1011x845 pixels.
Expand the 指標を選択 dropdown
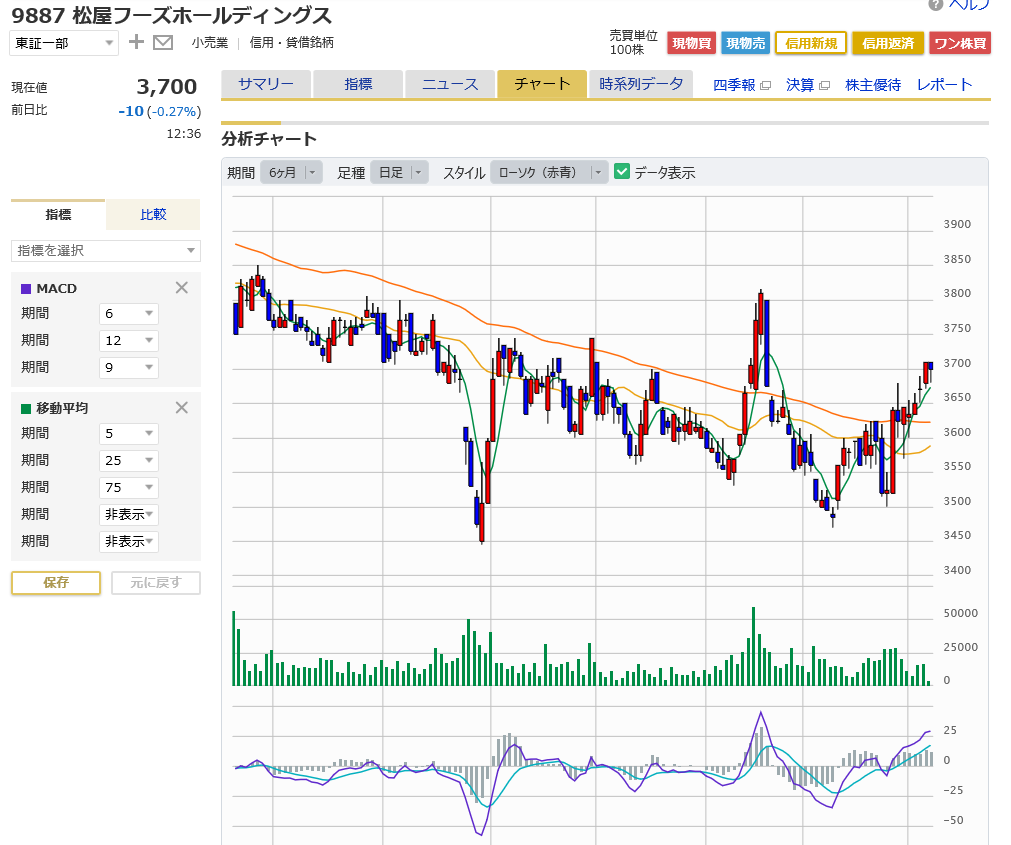[106, 251]
